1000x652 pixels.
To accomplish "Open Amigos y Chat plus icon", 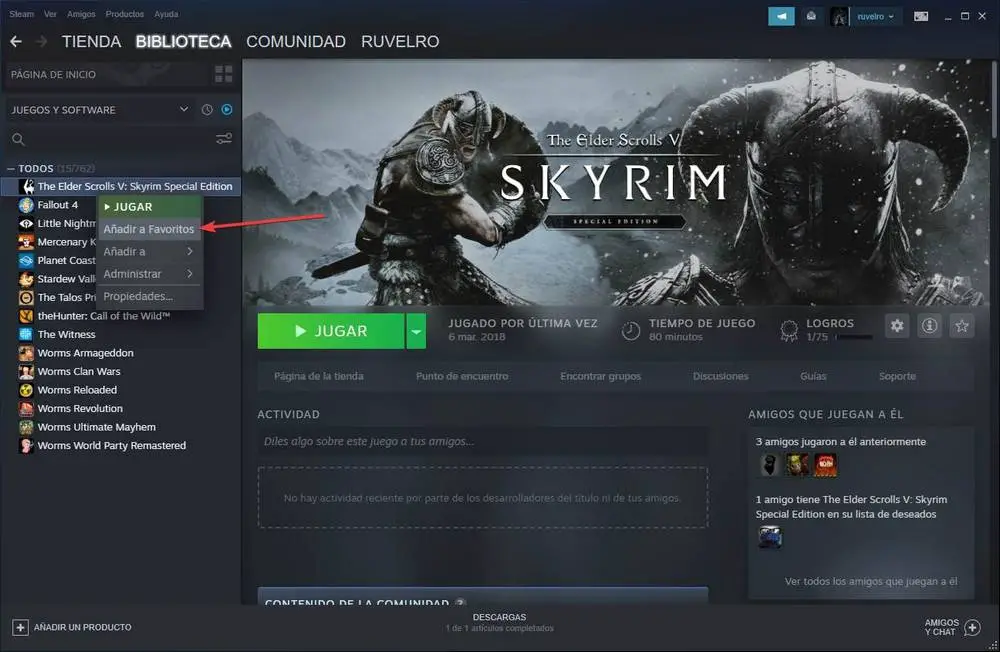I will point(972,627).
